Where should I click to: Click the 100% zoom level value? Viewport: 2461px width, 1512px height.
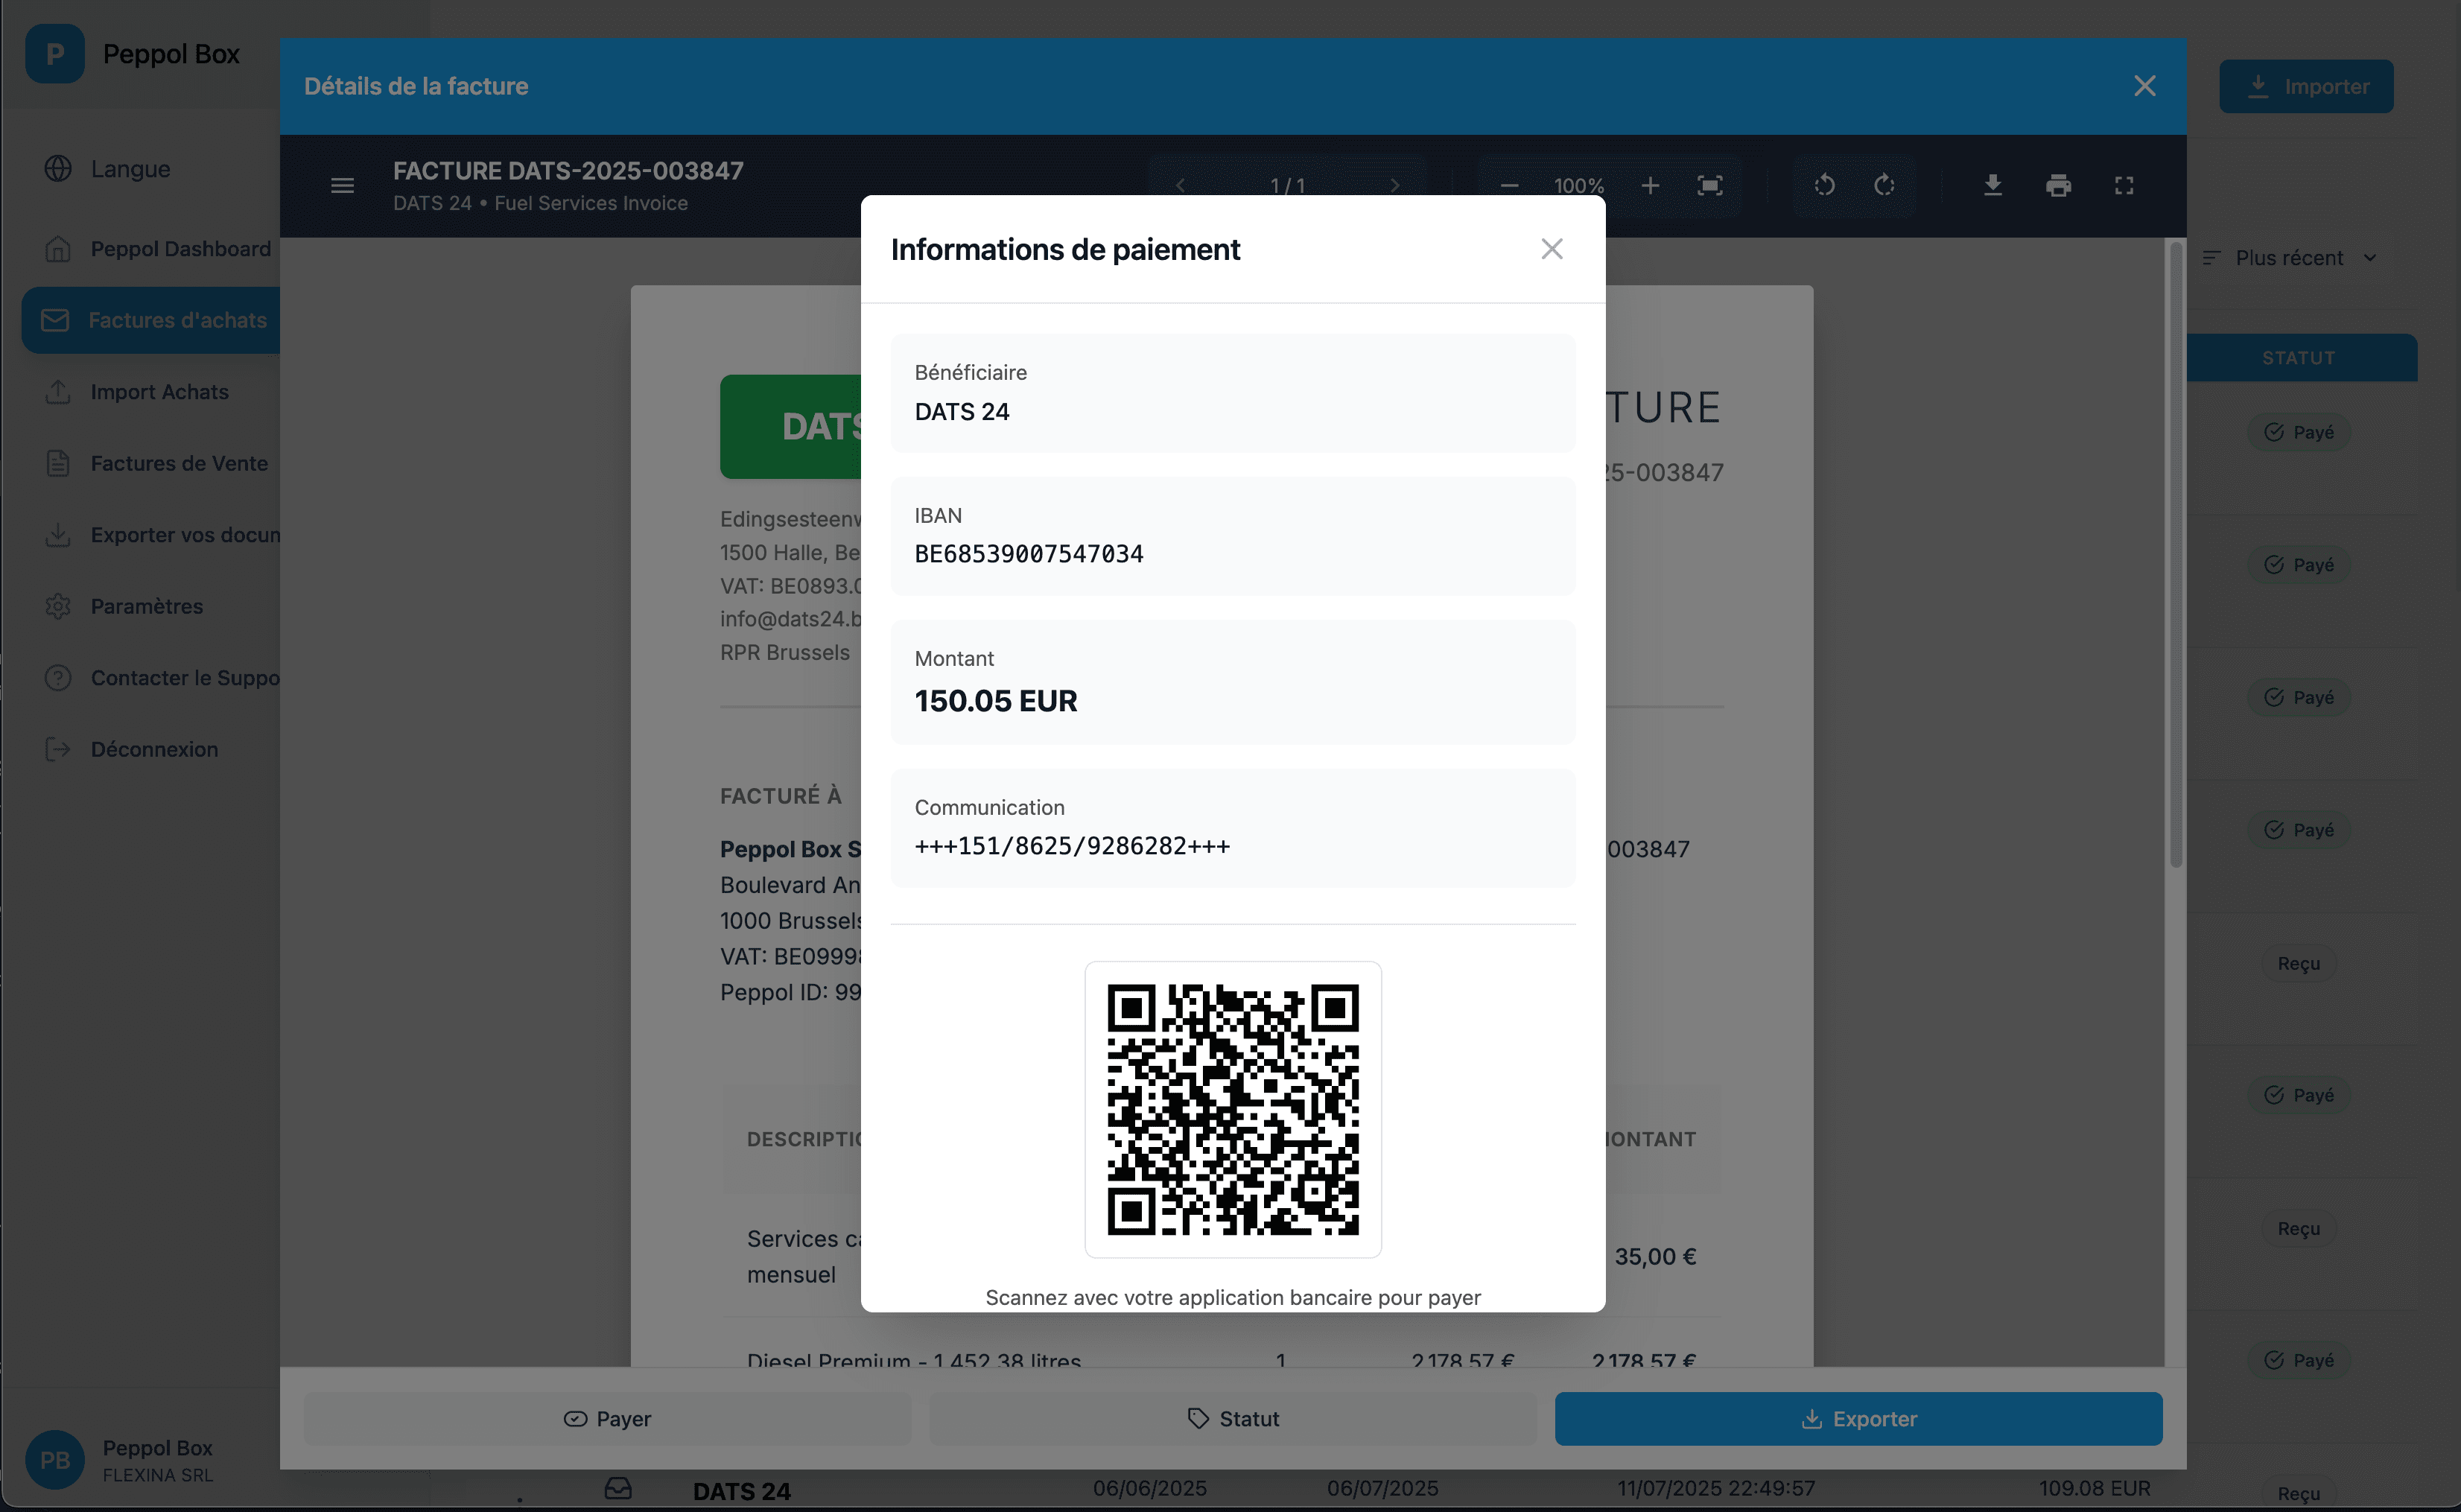[1579, 185]
